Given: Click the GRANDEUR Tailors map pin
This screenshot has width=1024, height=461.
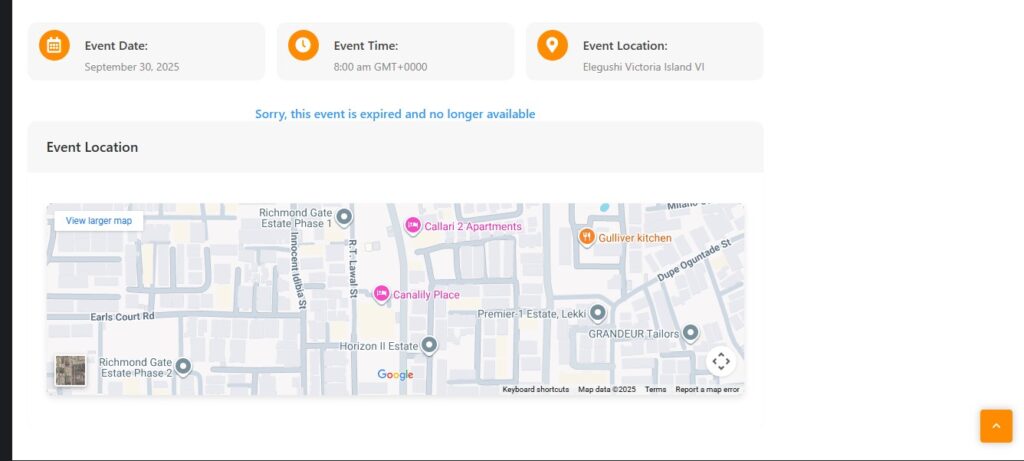Looking at the screenshot, I should (690, 333).
